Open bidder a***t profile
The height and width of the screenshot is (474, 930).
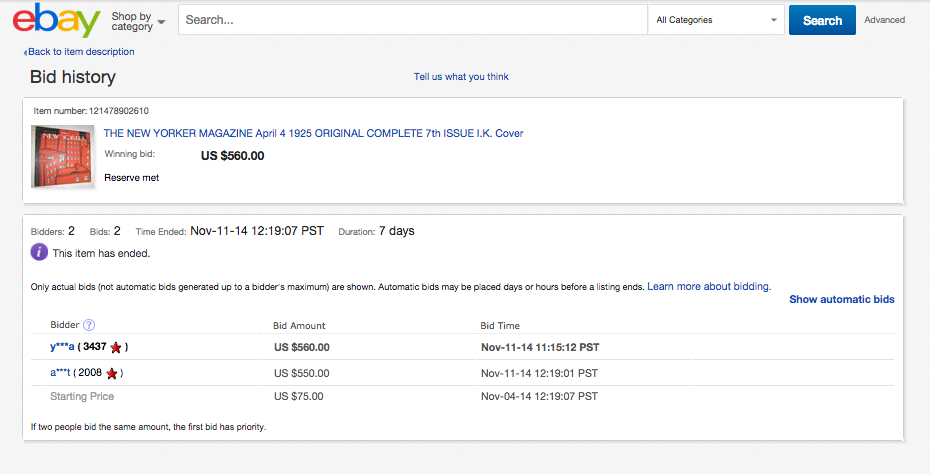pyautogui.click(x=60, y=373)
